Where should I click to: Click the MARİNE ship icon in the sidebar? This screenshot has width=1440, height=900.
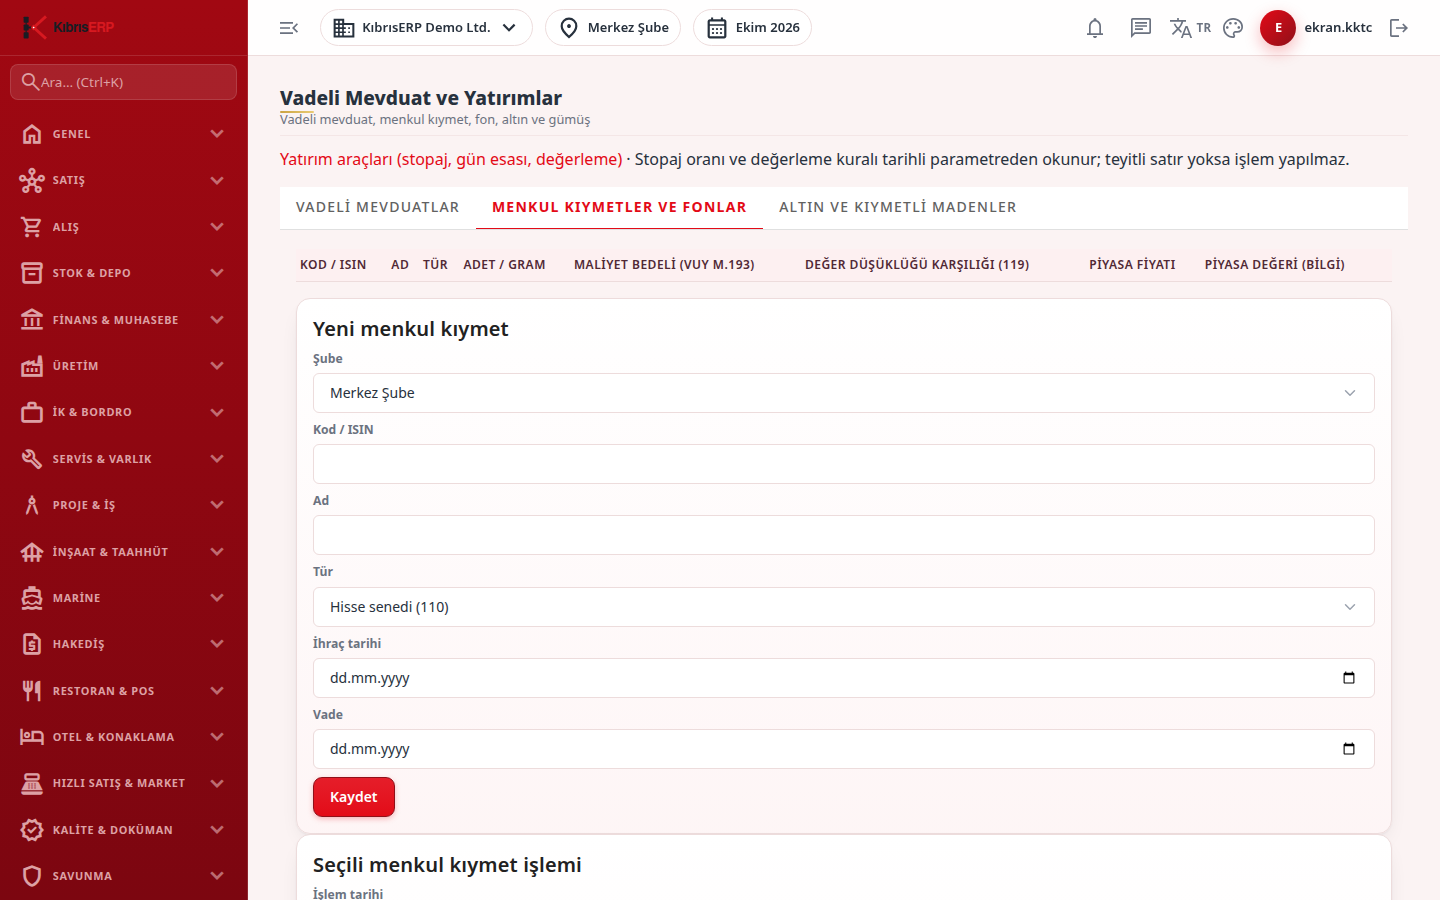coord(32,598)
